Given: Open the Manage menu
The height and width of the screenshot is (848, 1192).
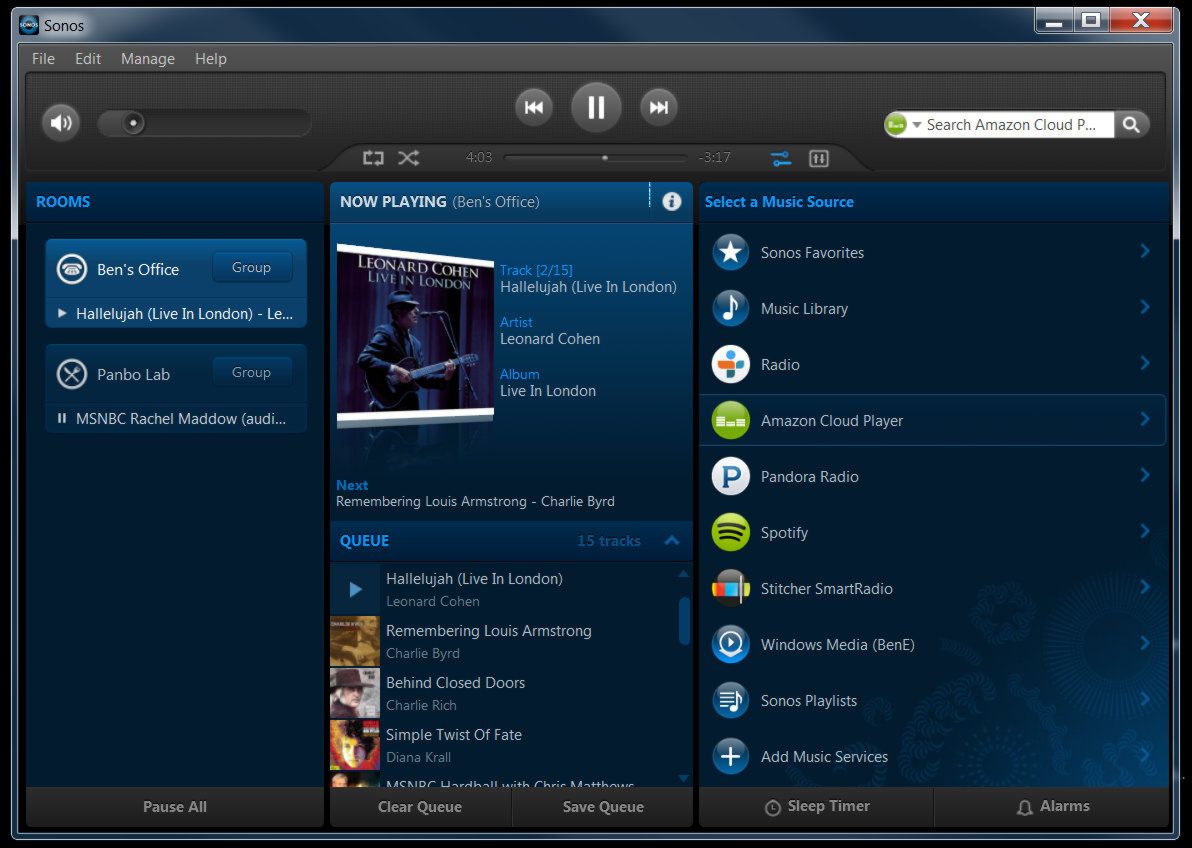Looking at the screenshot, I should pos(147,59).
